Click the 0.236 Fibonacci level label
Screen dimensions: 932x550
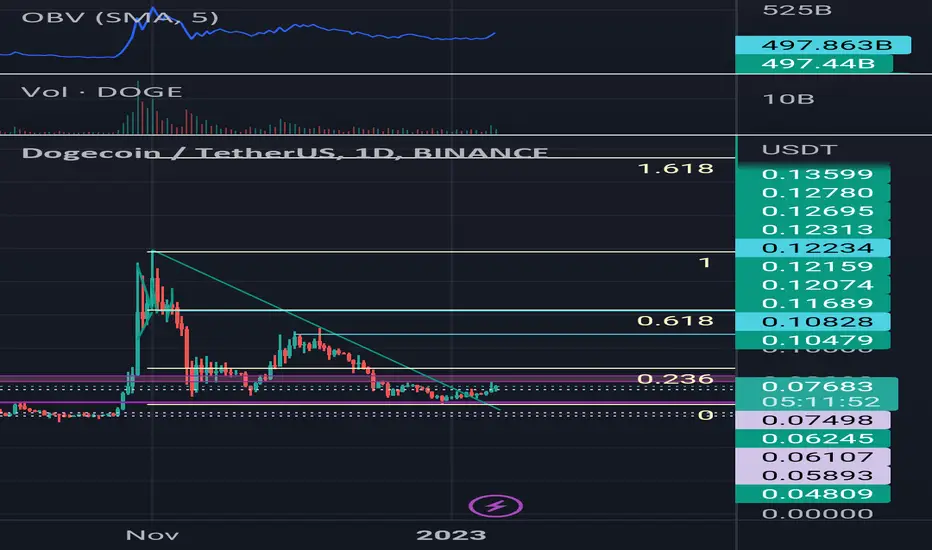click(x=675, y=379)
